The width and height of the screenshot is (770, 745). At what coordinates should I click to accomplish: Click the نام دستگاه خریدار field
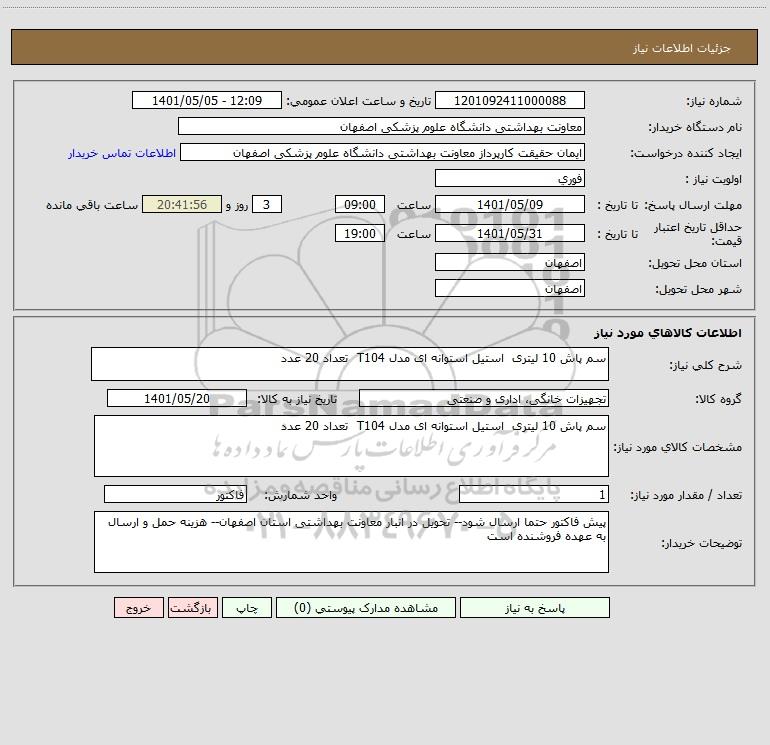pos(381,126)
